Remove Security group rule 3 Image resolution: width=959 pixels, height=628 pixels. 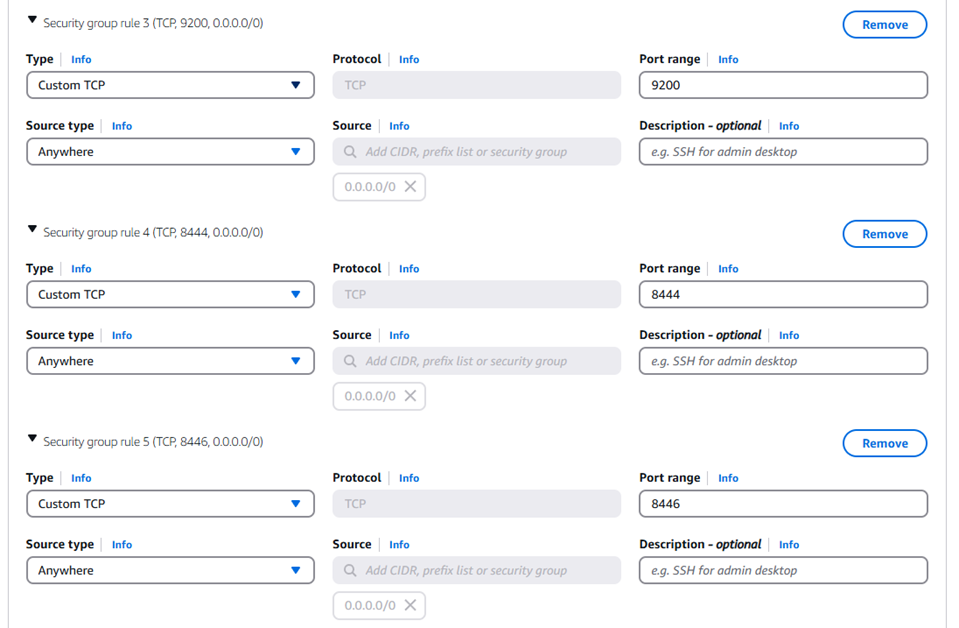coord(884,25)
